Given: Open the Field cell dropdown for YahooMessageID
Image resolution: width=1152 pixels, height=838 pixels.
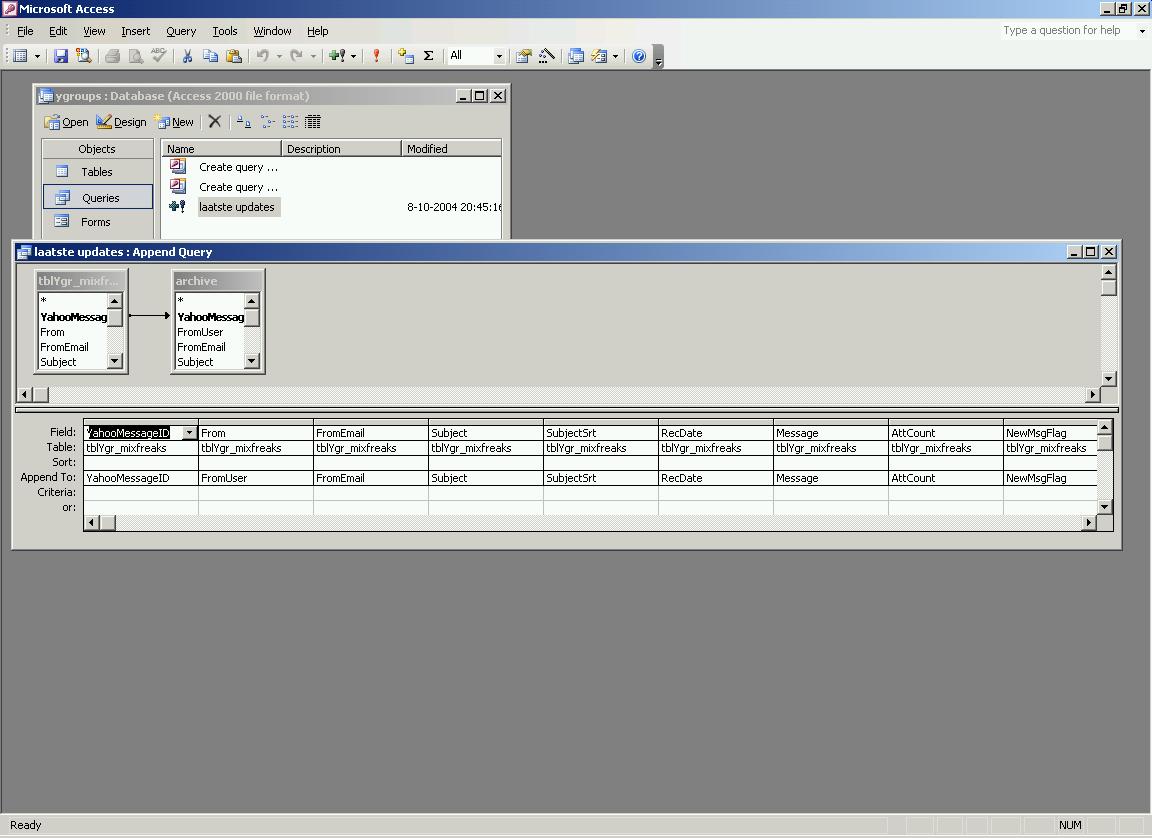Looking at the screenshot, I should (x=189, y=433).
